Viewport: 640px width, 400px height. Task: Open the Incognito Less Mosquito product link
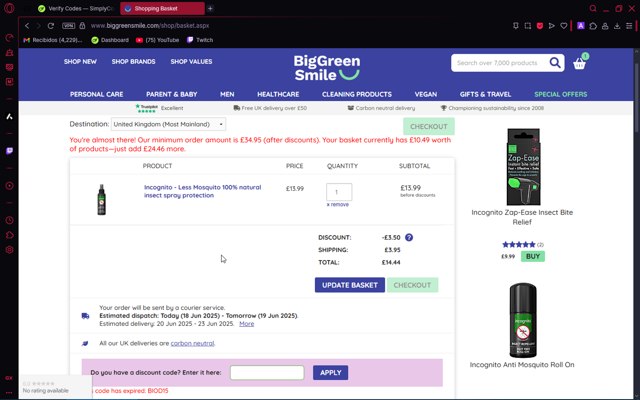[202, 191]
